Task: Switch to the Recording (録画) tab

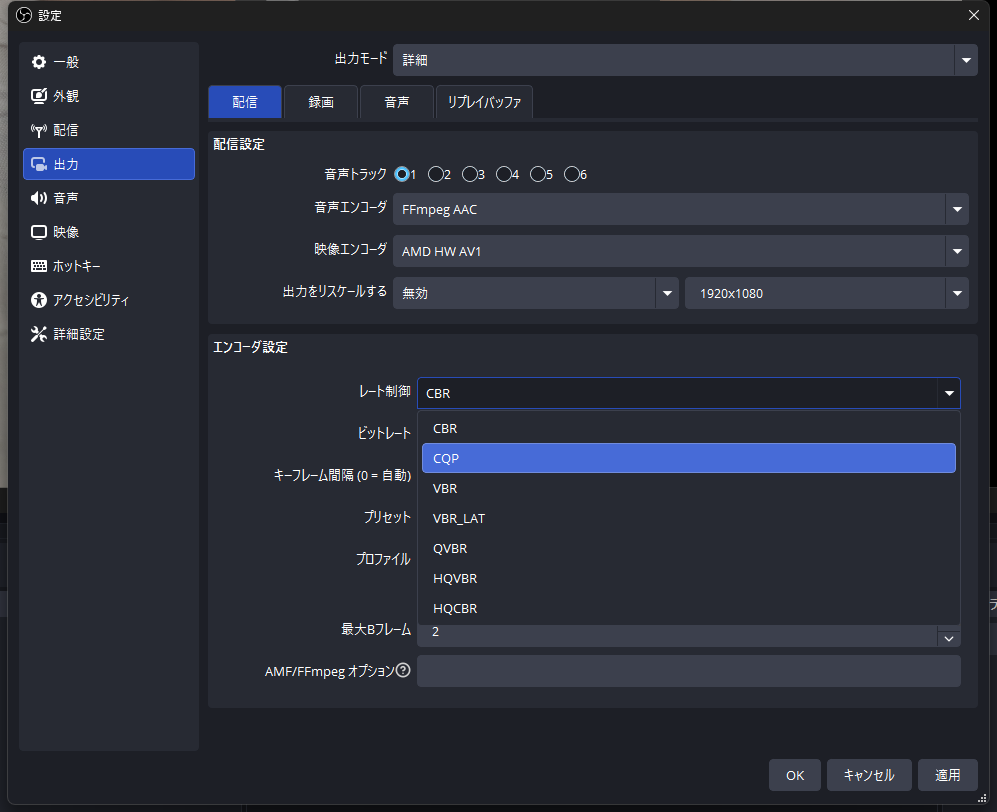Action: [x=321, y=102]
